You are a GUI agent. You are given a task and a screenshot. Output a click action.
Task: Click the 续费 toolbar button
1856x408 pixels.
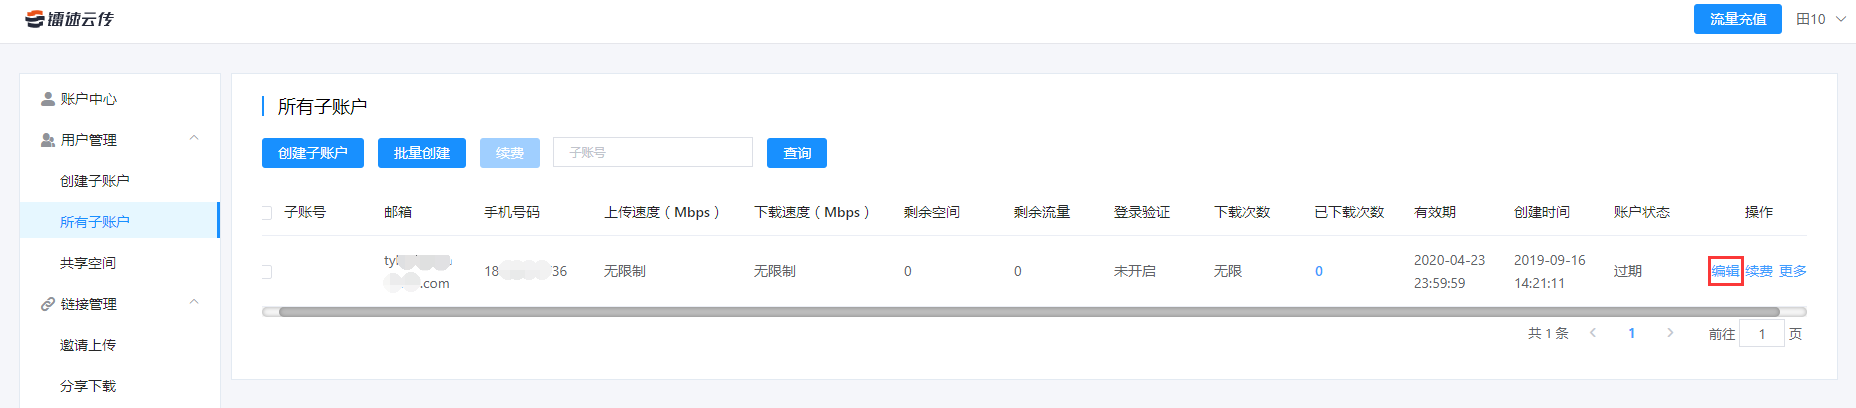(x=510, y=153)
